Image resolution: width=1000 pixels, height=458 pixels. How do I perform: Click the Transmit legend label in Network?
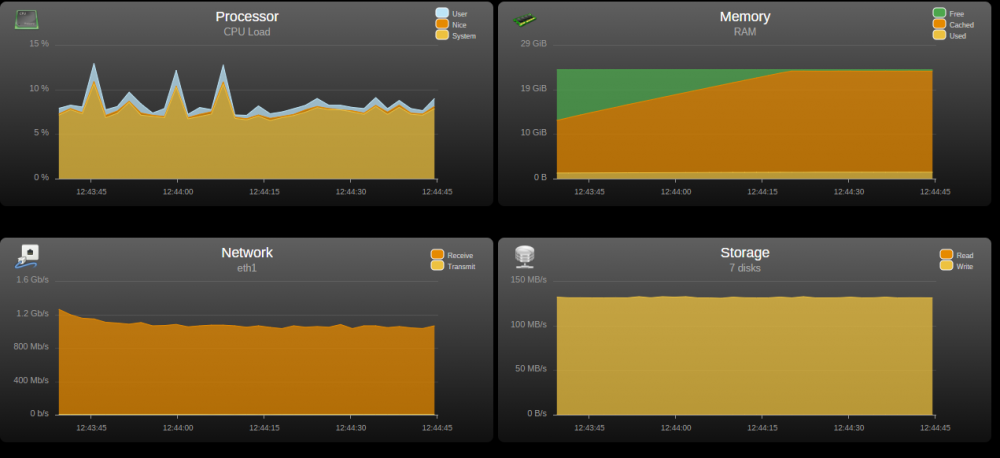(461, 267)
